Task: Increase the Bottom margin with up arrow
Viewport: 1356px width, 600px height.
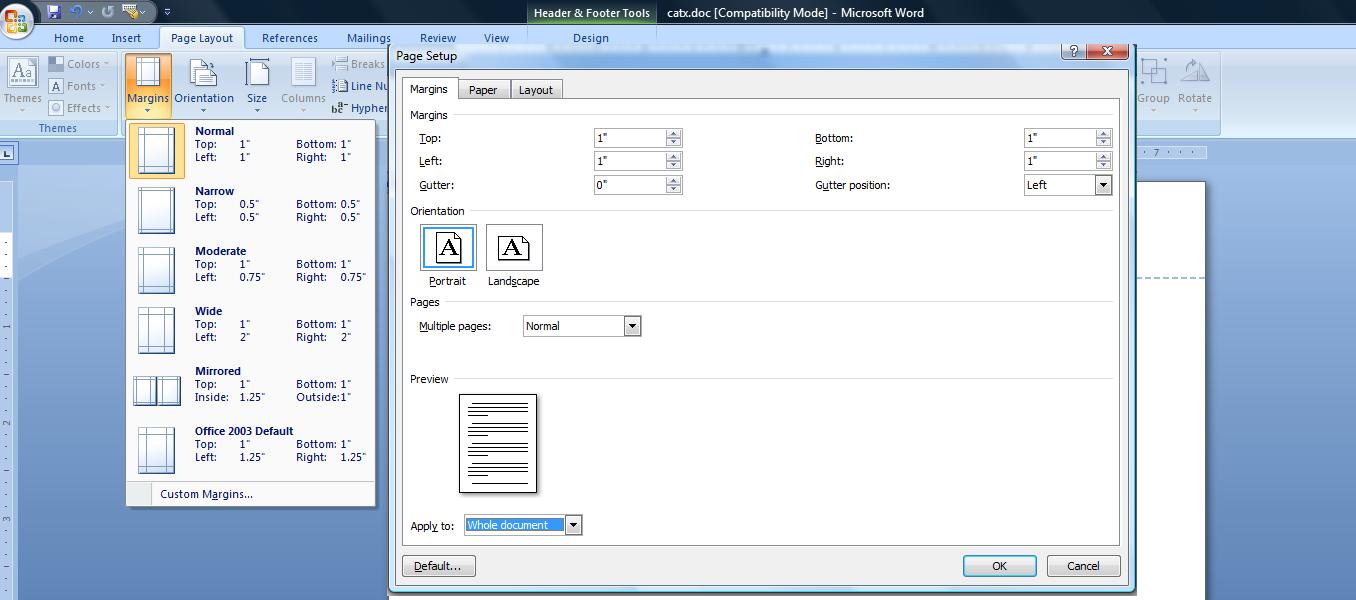Action: [x=1104, y=134]
